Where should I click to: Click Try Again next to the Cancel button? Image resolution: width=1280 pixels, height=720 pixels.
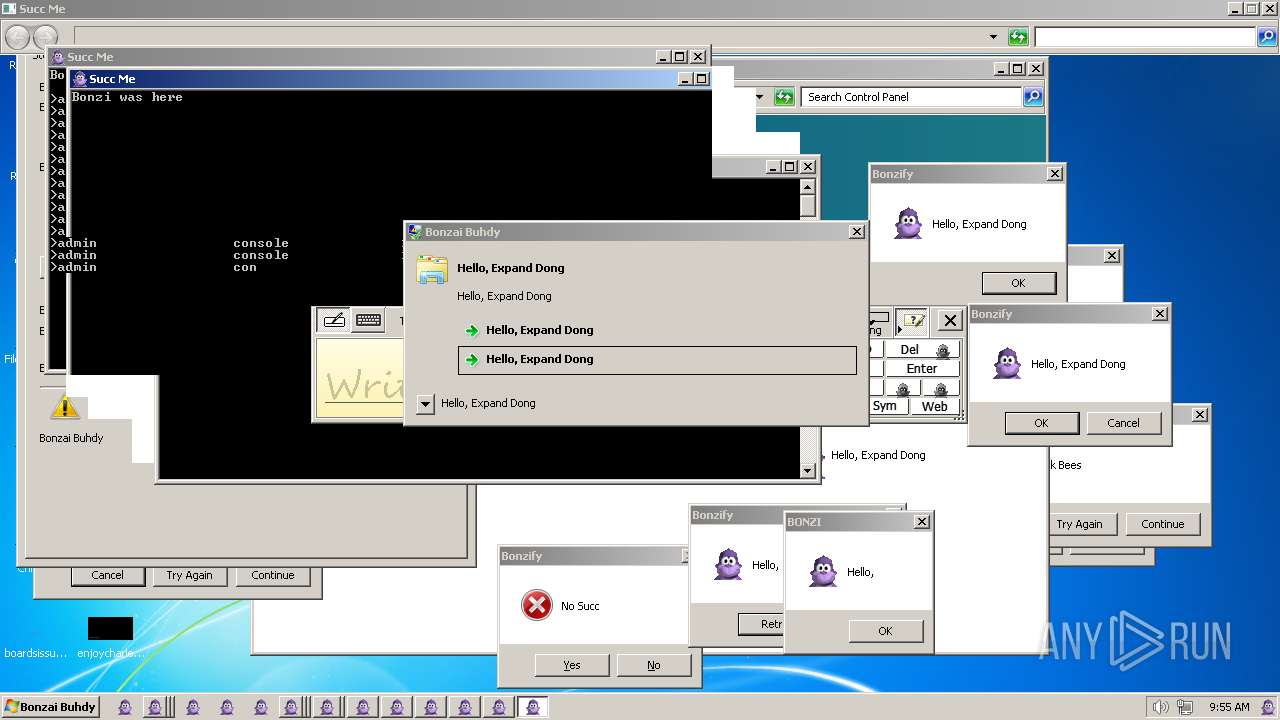189,575
